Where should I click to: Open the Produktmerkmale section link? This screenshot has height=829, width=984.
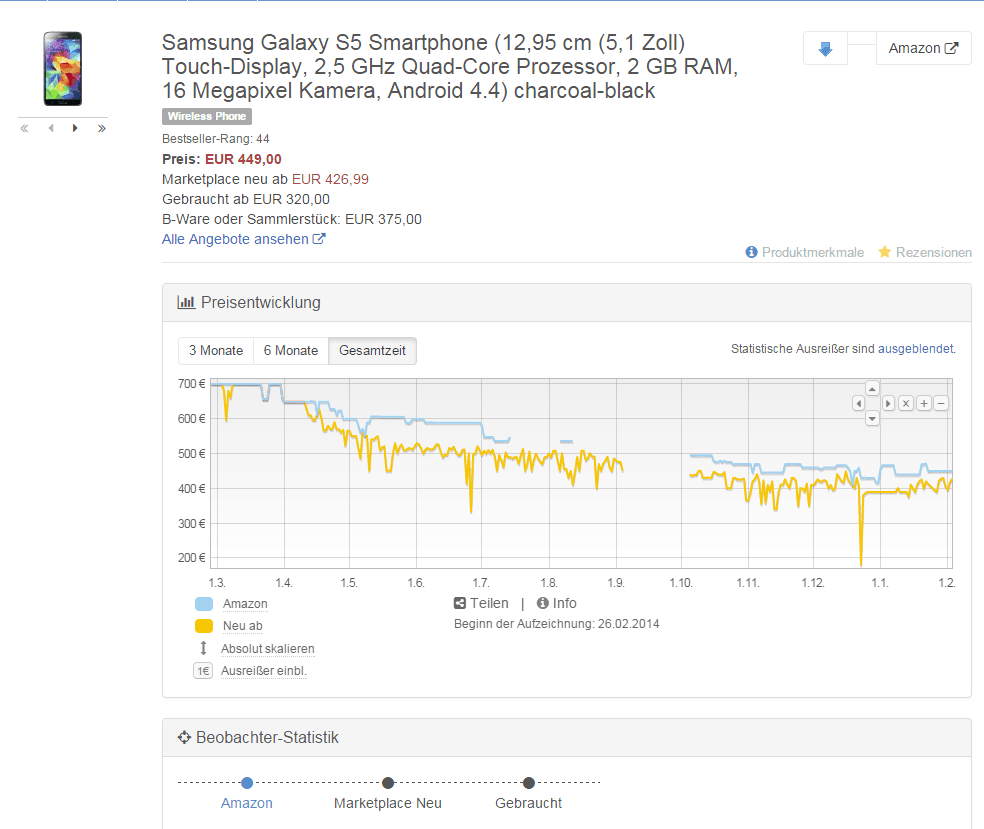tap(805, 252)
